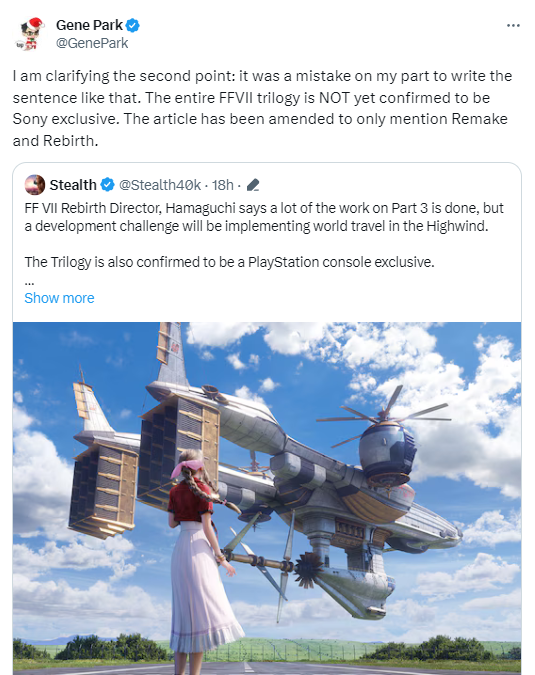Image resolution: width=535 pixels, height=675 pixels.
Task: Open Stealth's small profile avatar
Action: [x=35, y=185]
